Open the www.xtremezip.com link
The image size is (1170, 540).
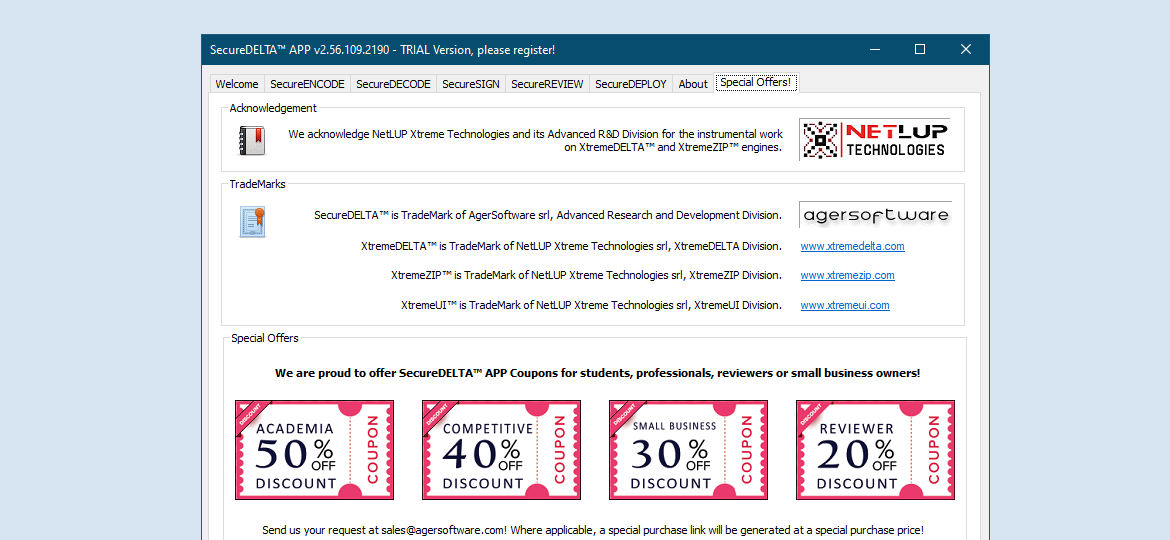pyautogui.click(x=847, y=275)
